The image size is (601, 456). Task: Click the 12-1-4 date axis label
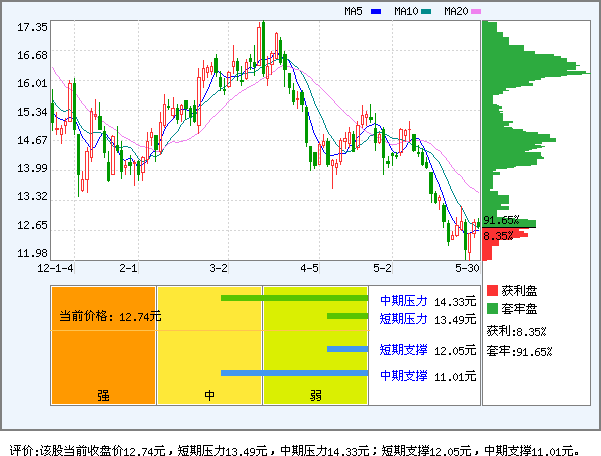point(55,268)
